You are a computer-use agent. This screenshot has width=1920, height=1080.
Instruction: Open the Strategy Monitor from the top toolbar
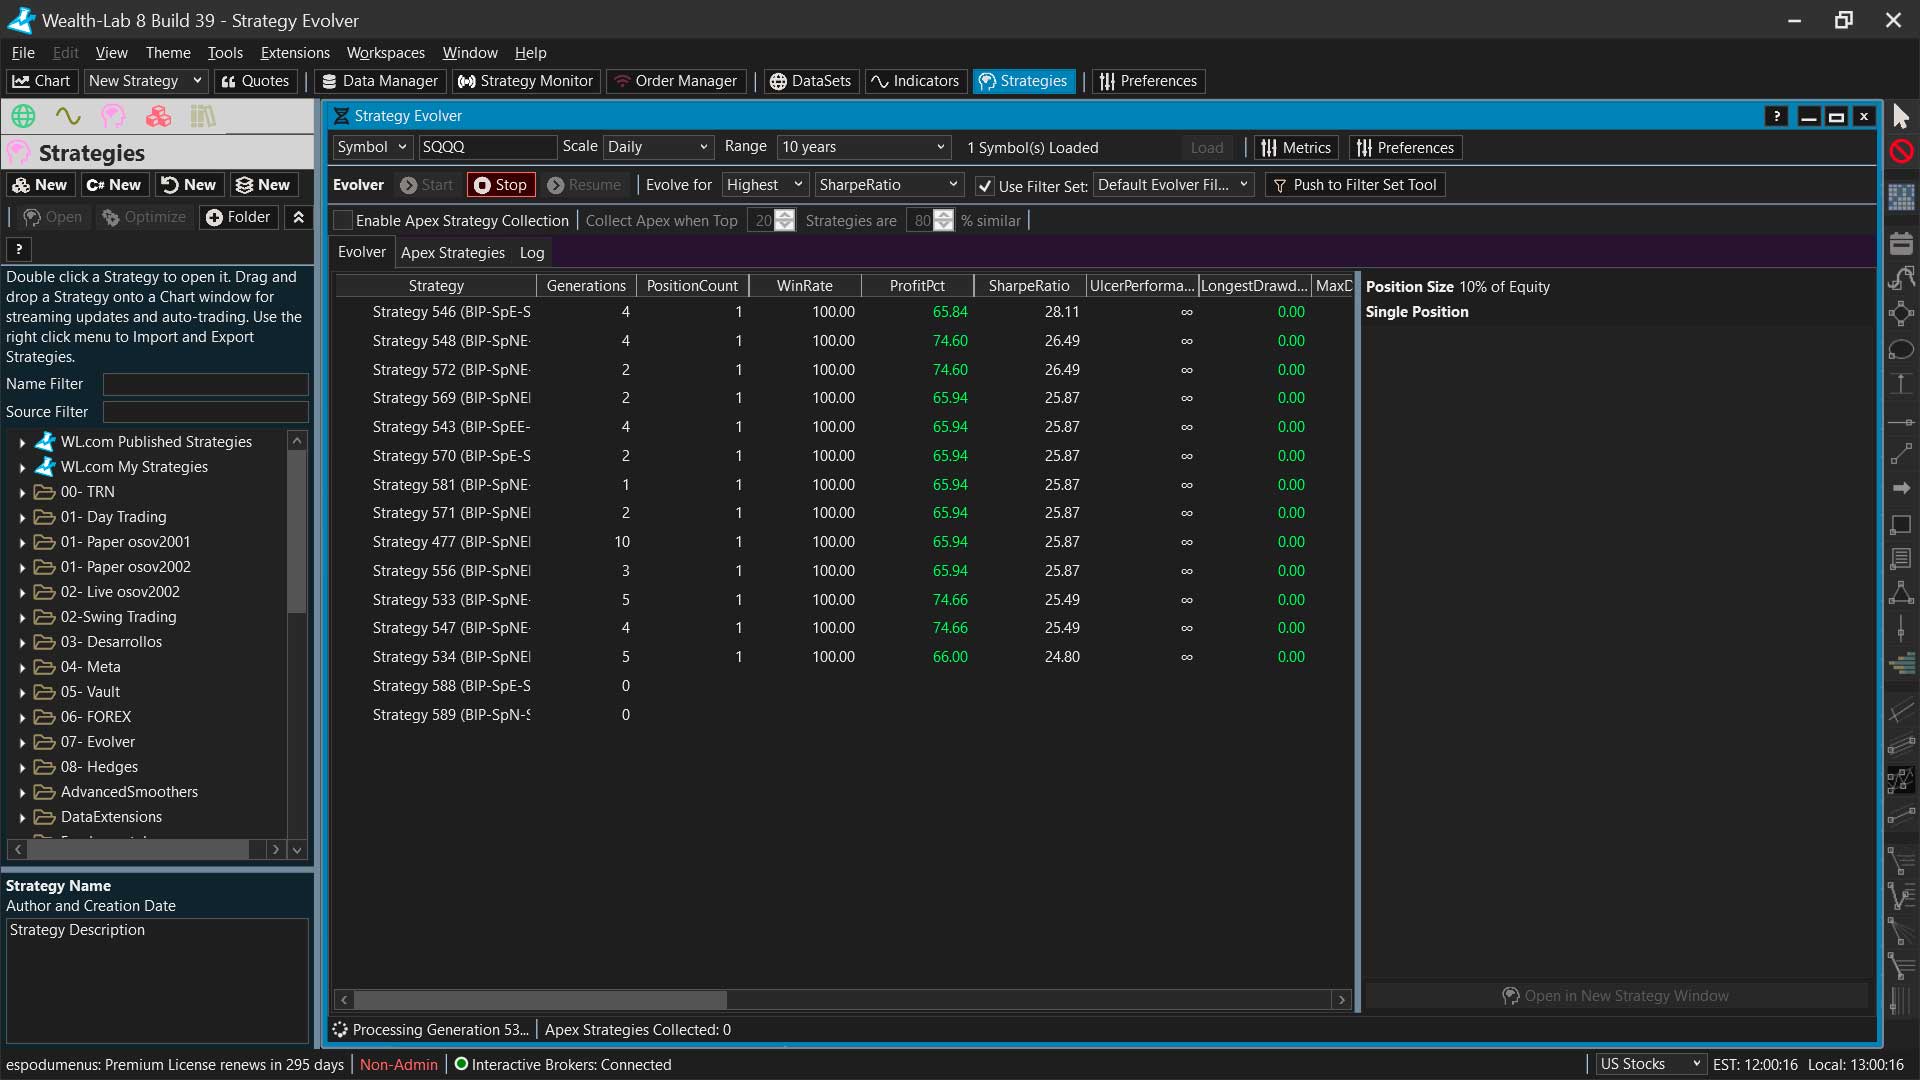point(526,81)
